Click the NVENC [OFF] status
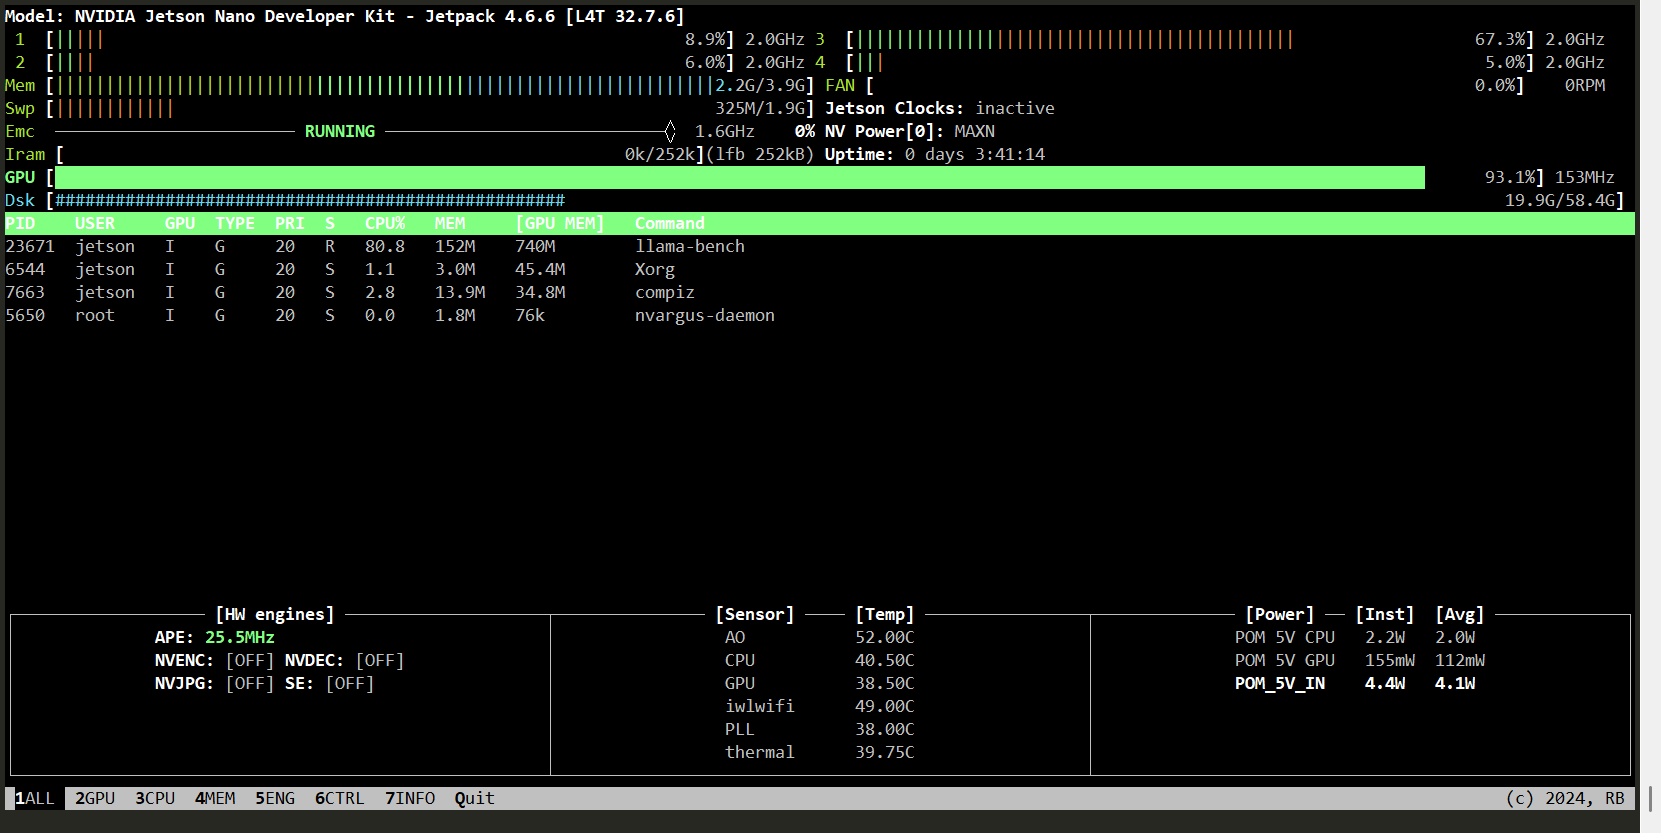 250,661
